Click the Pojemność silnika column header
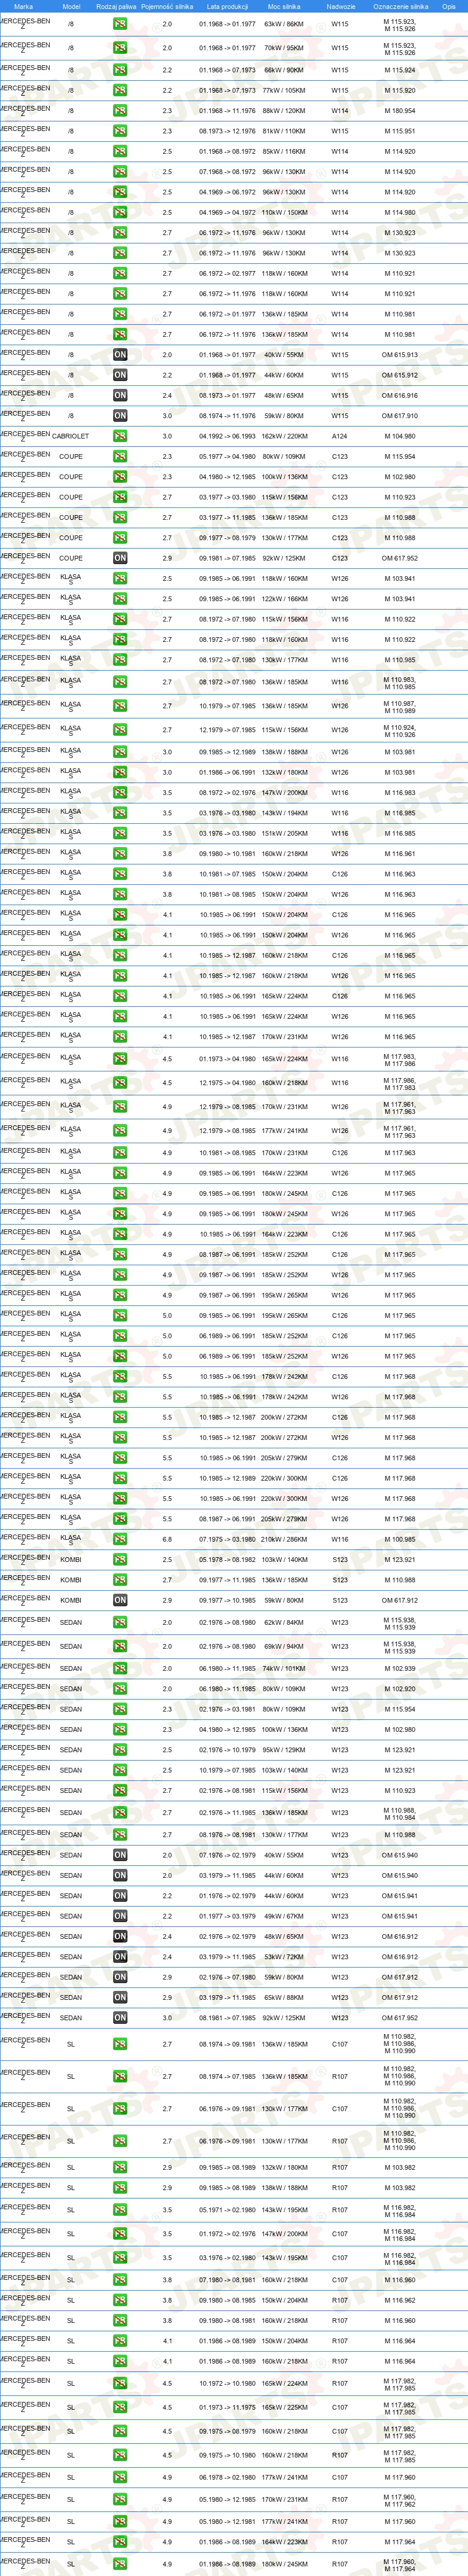The height and width of the screenshot is (2576, 468). [x=167, y=6]
